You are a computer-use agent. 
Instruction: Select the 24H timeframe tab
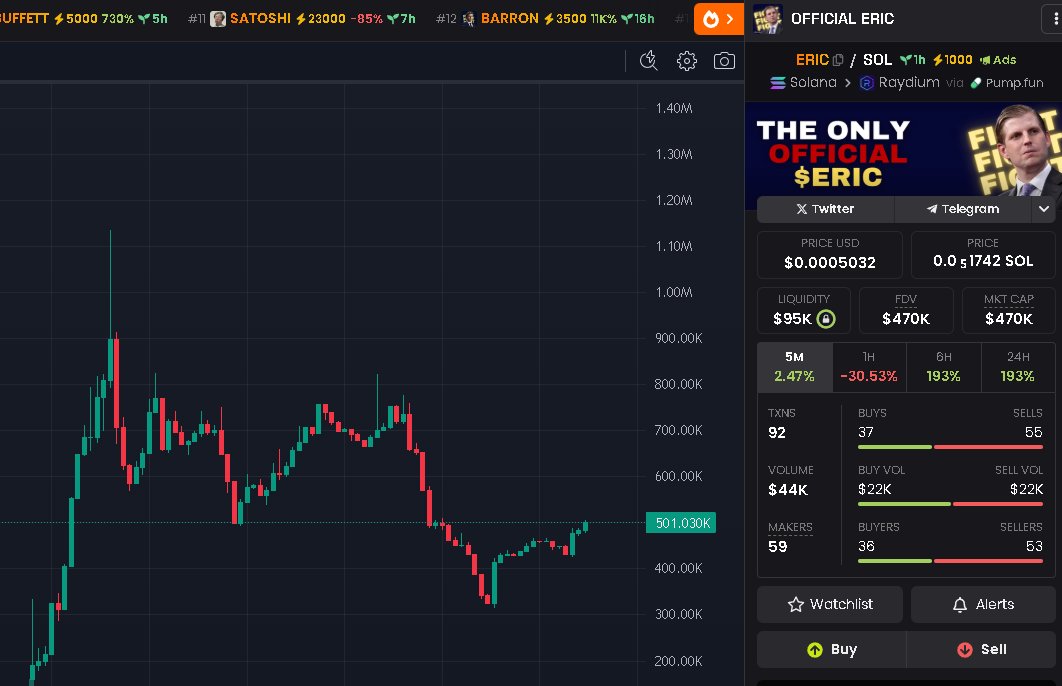point(1017,367)
